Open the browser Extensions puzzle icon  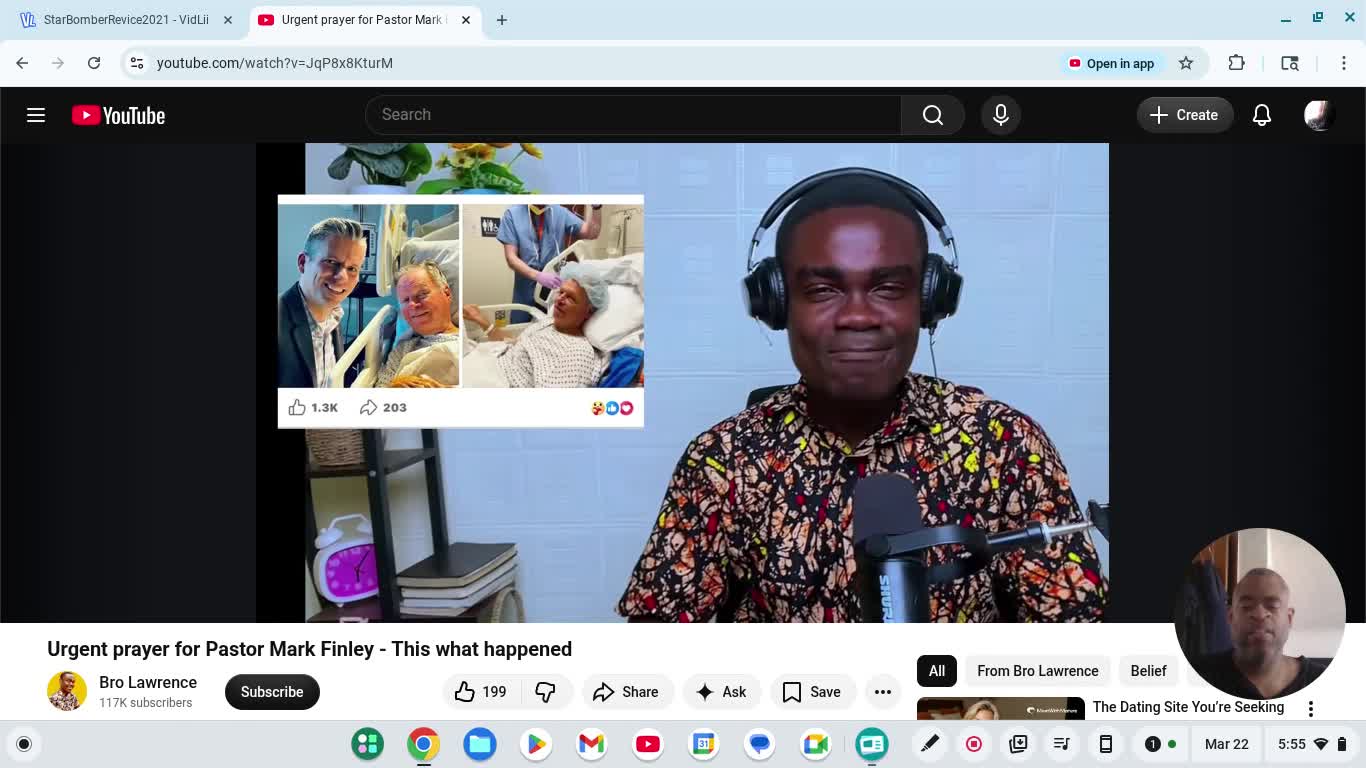click(x=1236, y=63)
